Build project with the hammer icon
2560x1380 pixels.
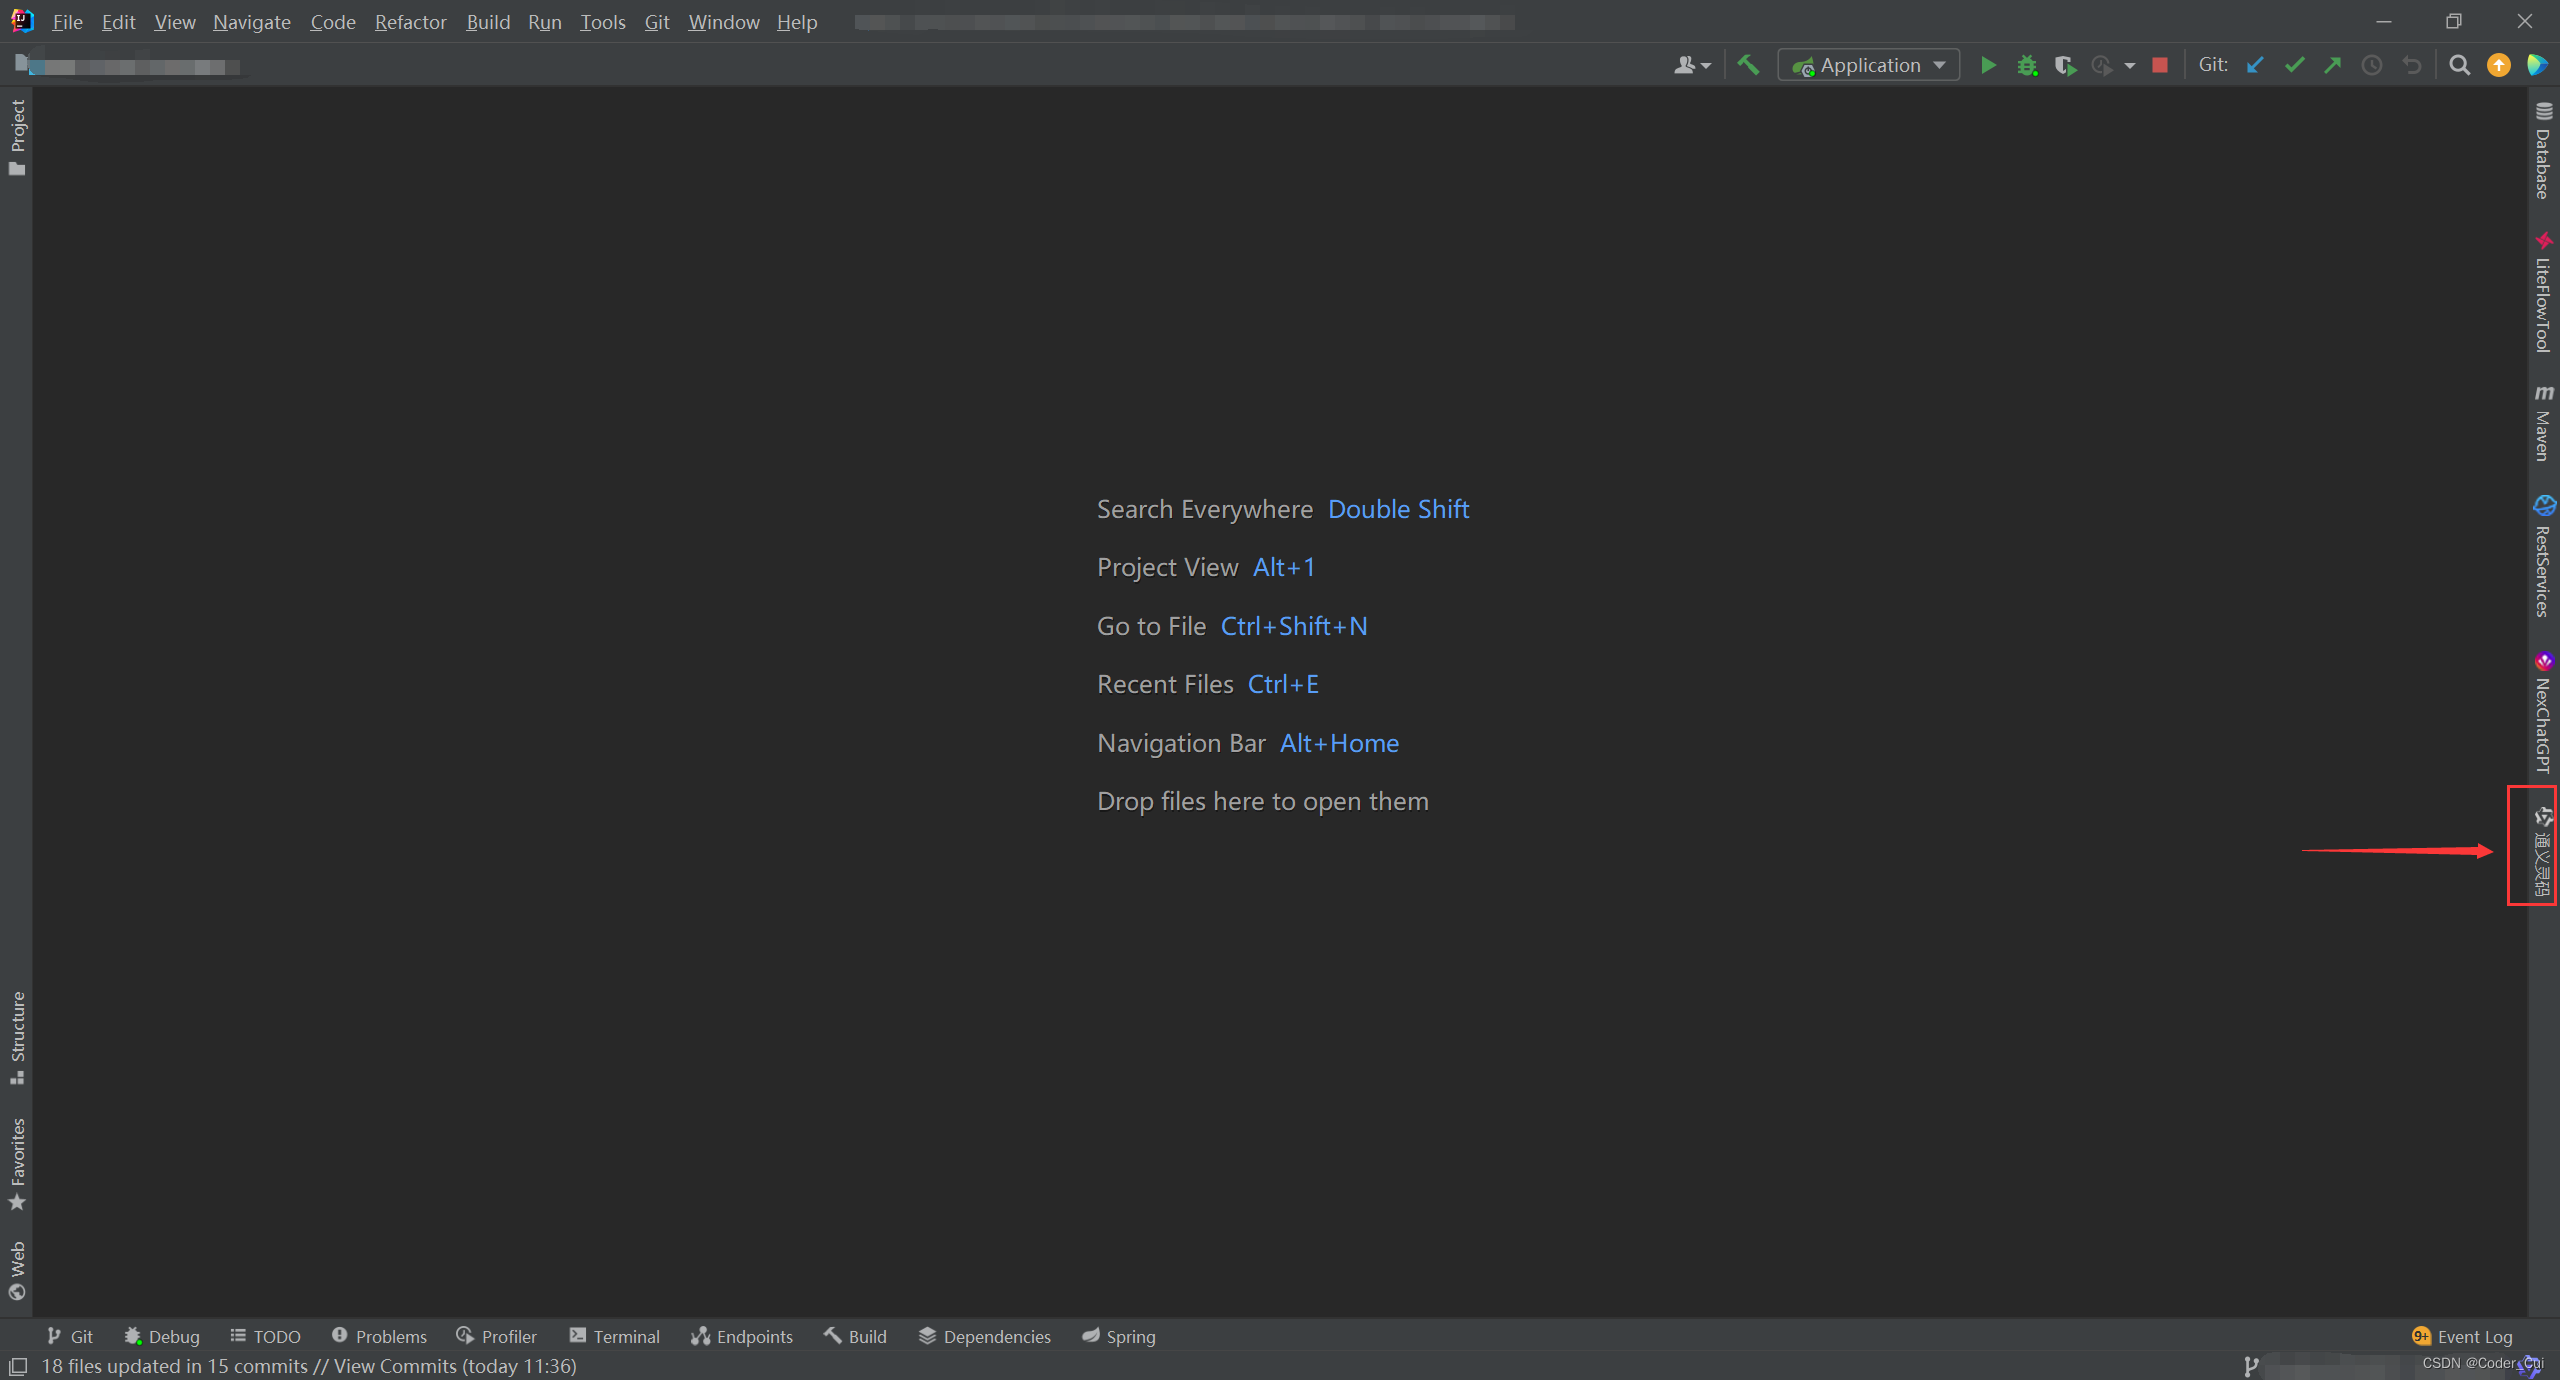point(1748,65)
